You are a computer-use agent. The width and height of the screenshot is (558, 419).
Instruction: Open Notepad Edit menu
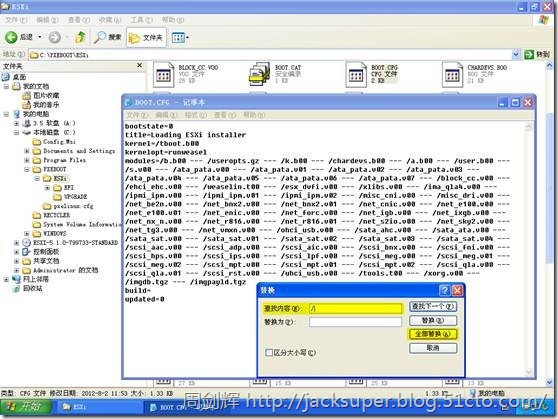166,115
